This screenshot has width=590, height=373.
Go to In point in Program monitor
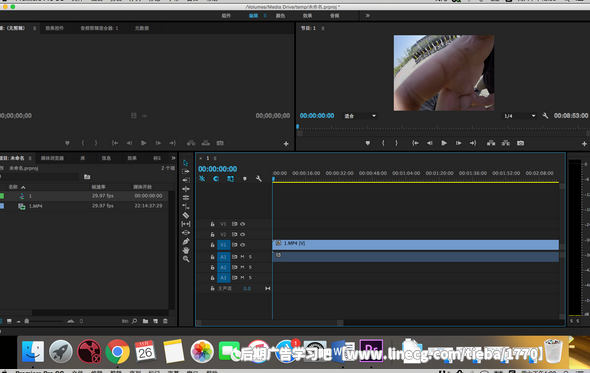coord(415,143)
